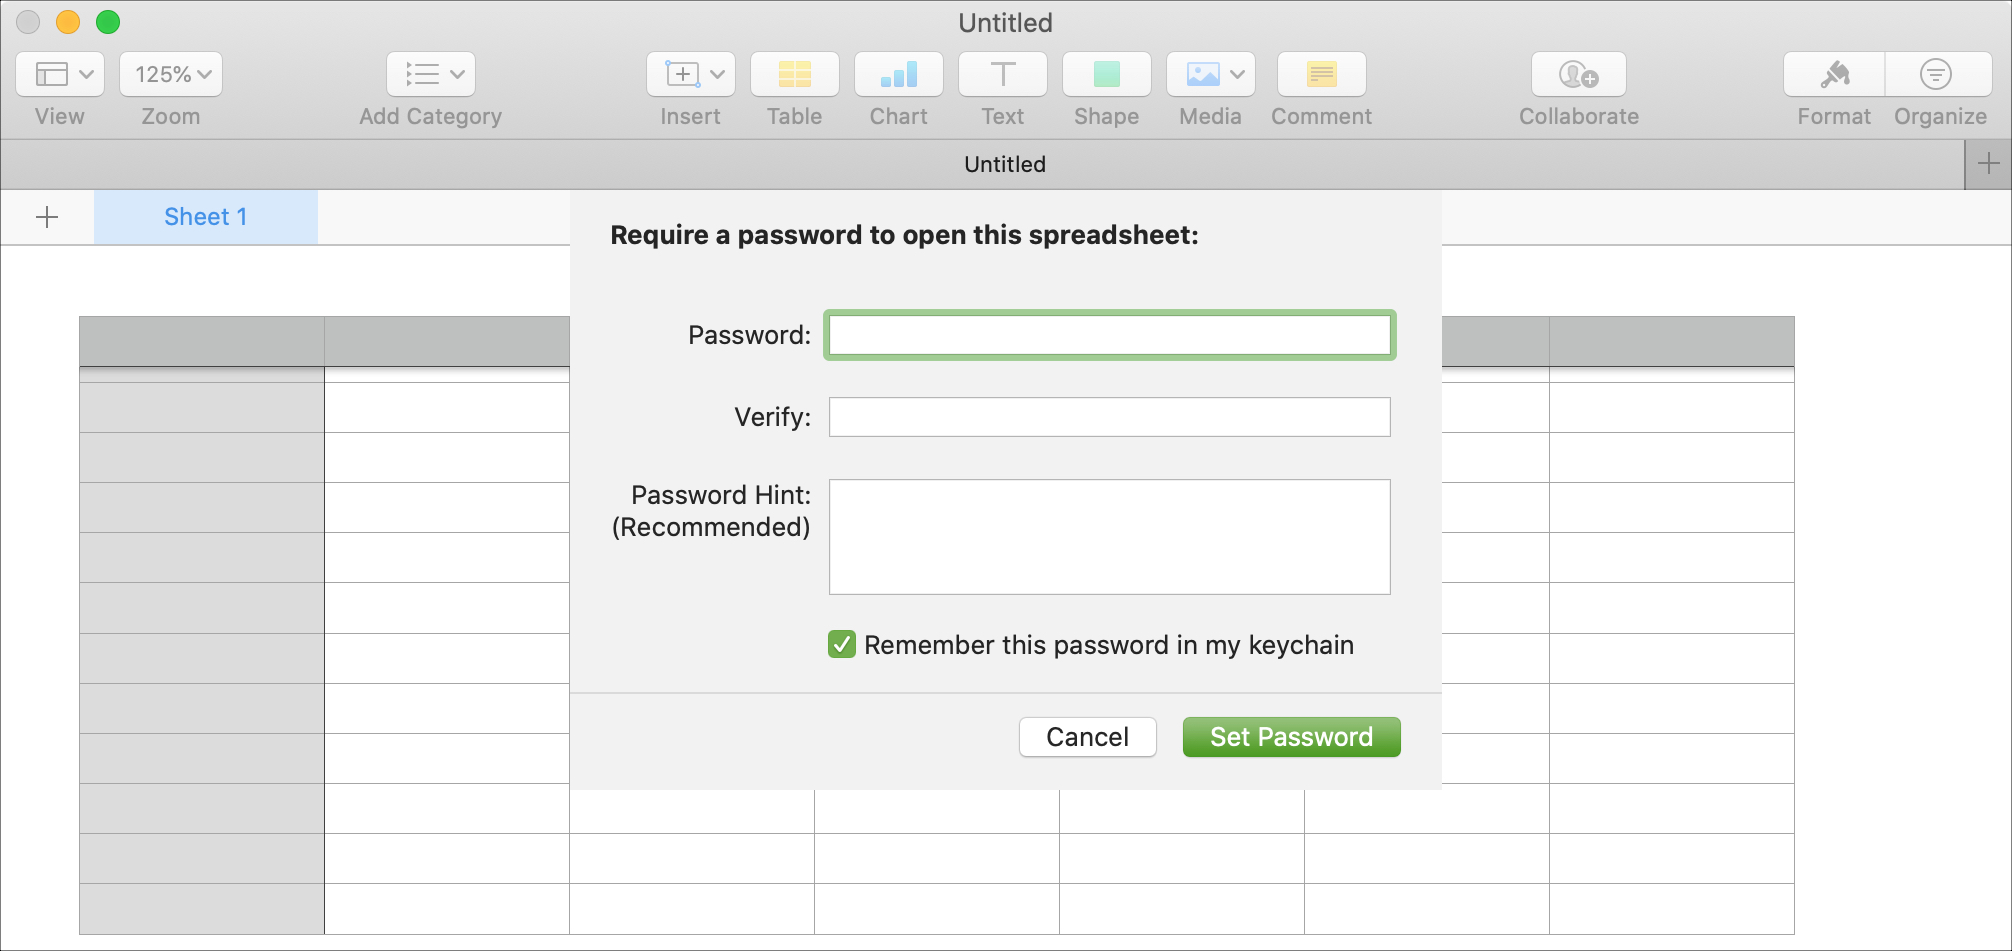Select the Text box tool

pyautogui.click(x=1002, y=74)
